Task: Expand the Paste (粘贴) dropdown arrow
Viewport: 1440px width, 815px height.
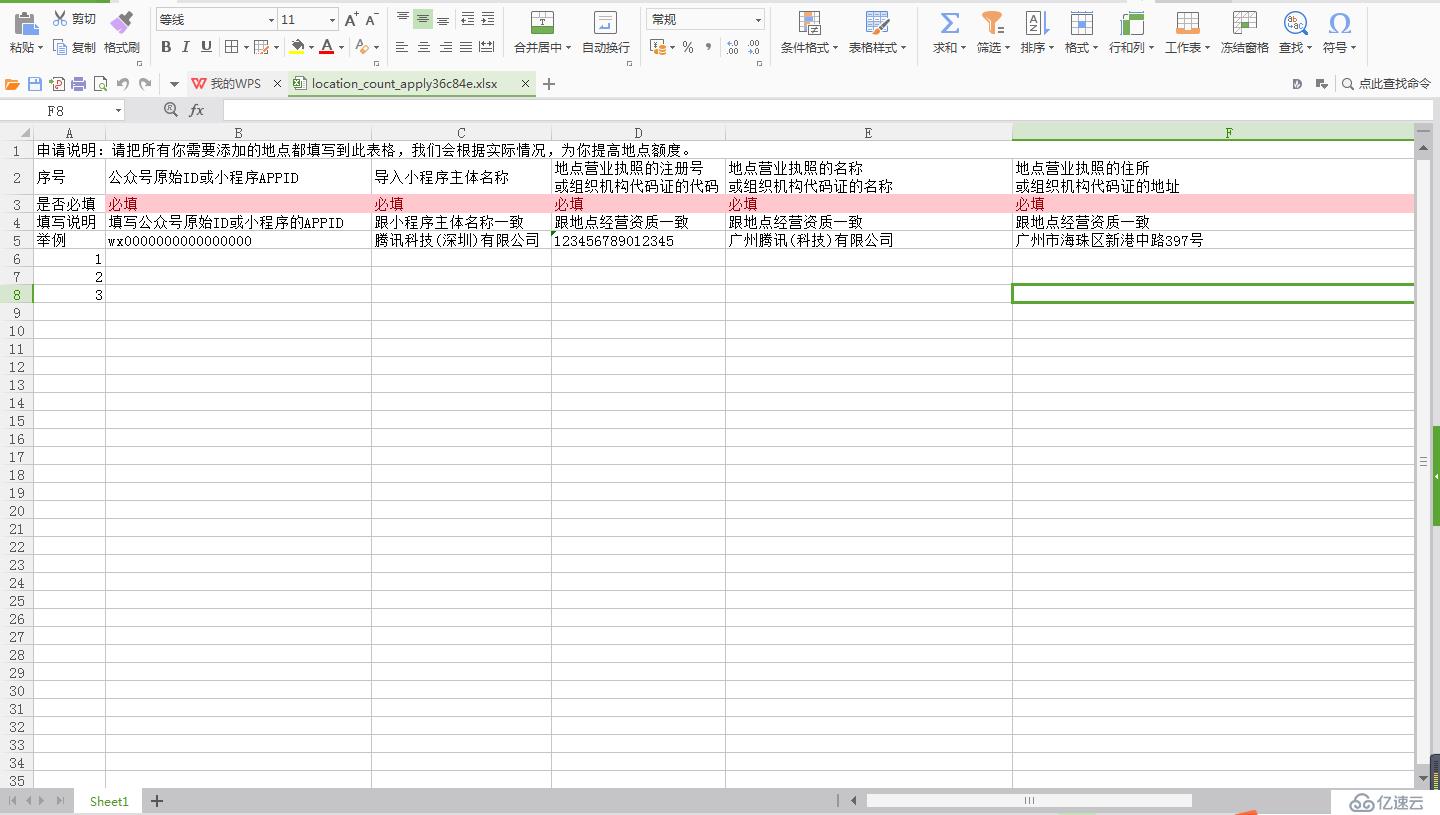Action: pyautogui.click(x=42, y=47)
